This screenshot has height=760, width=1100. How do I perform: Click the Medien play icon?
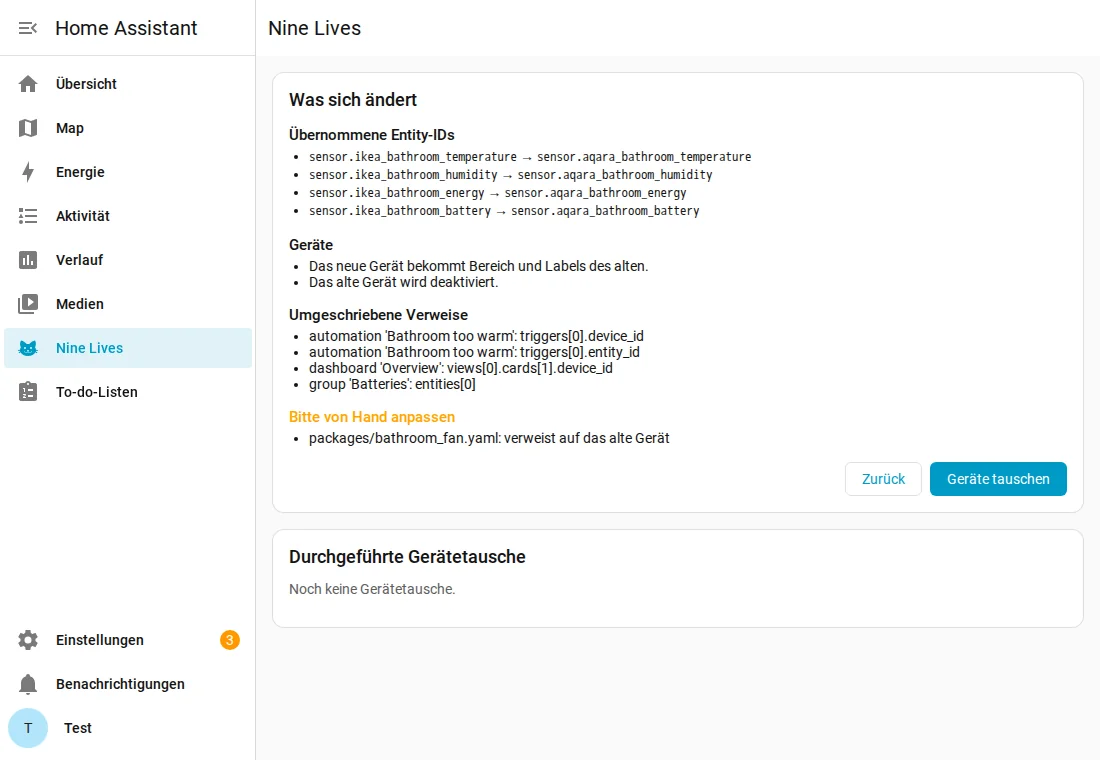click(x=28, y=304)
